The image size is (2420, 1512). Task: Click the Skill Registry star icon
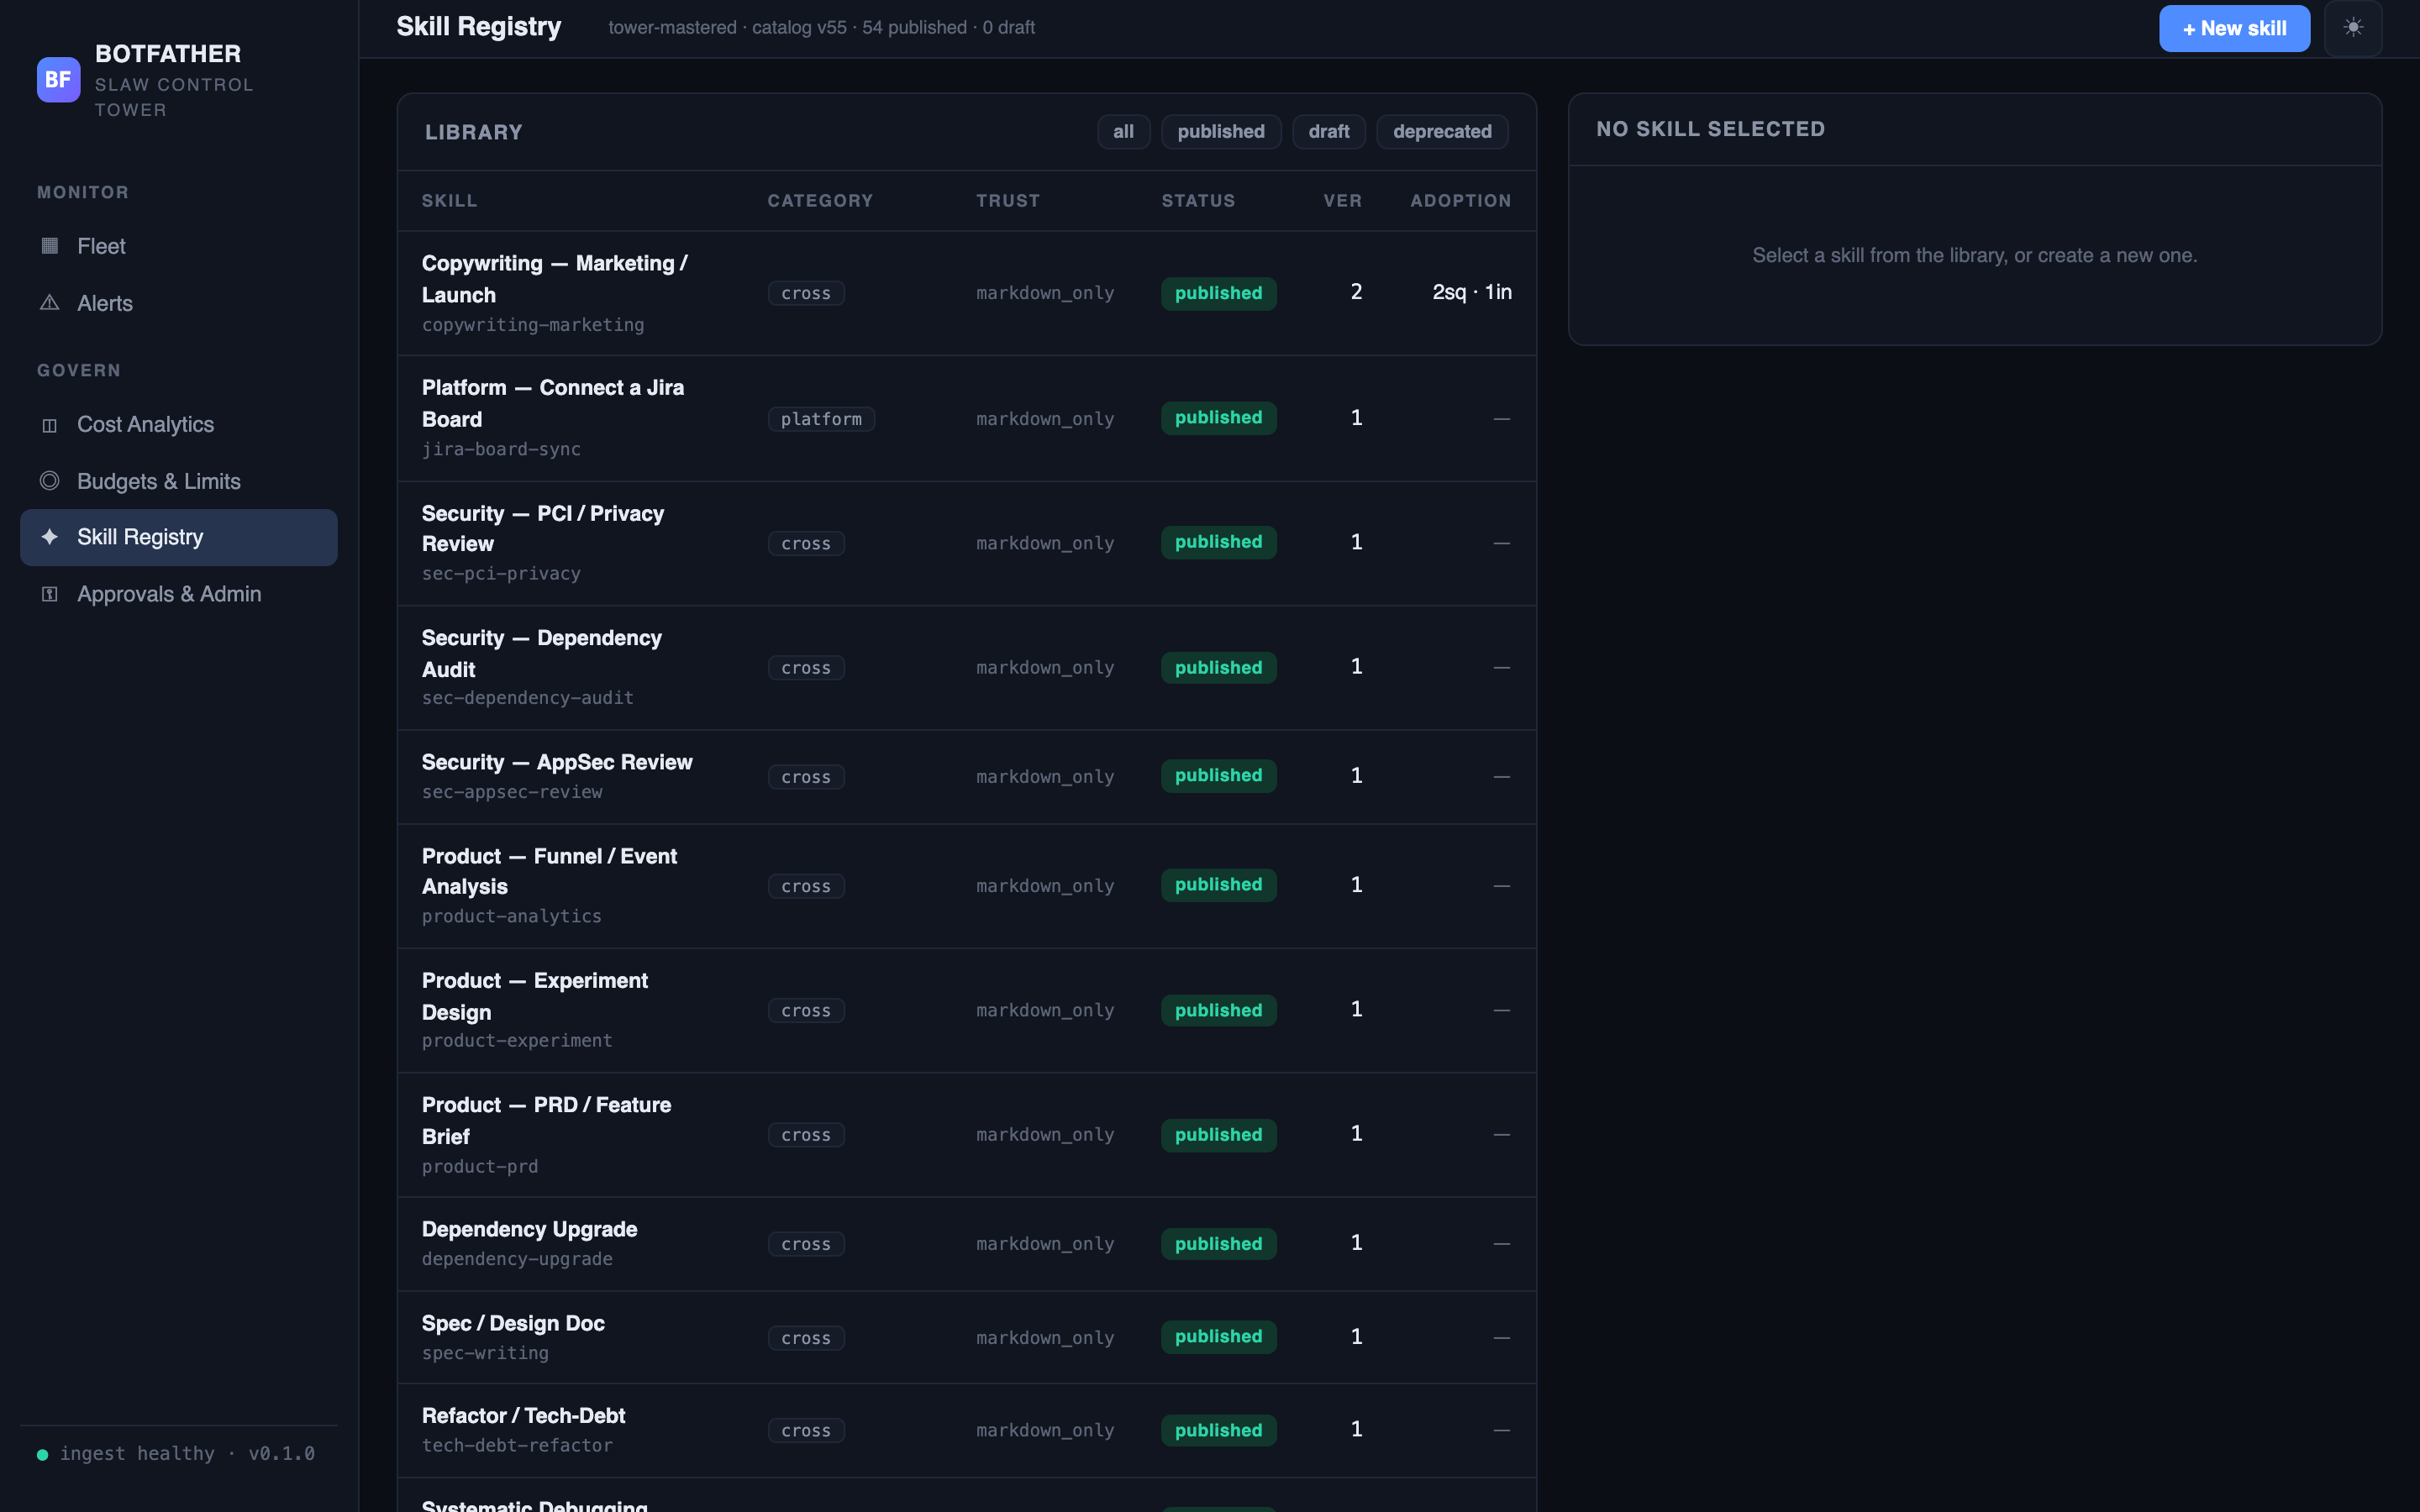49,537
